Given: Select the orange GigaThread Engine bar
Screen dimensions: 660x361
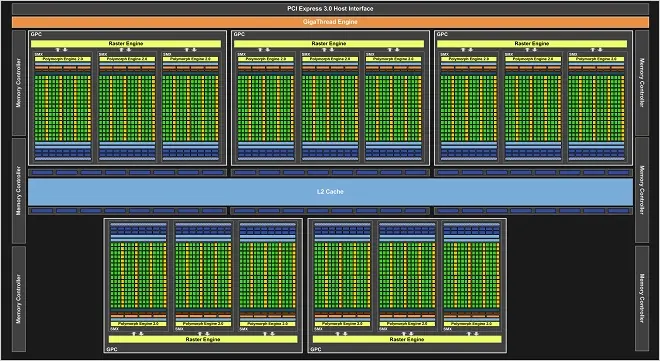Looking at the screenshot, I should 330,22.
